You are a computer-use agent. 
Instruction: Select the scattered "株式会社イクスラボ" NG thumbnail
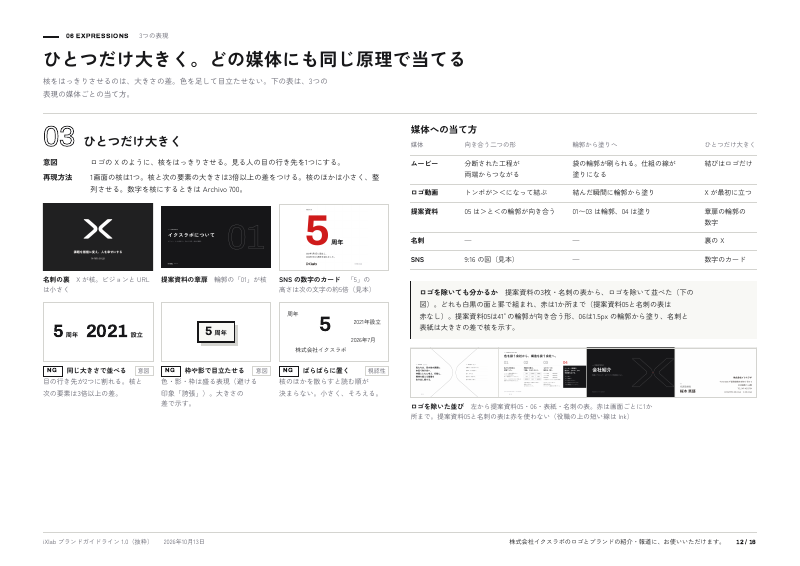pyautogui.click(x=334, y=332)
